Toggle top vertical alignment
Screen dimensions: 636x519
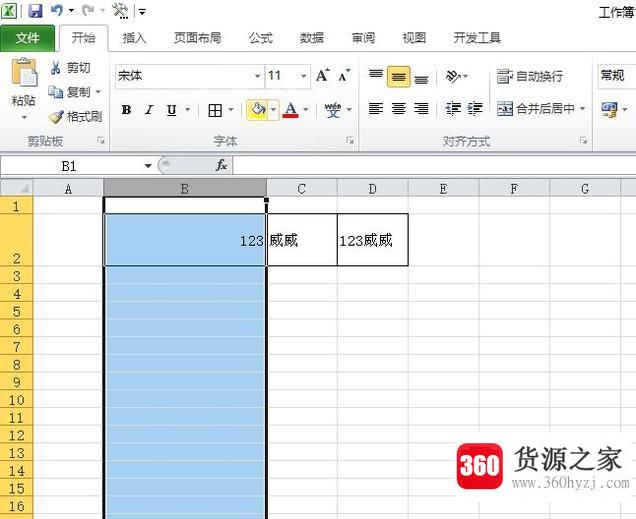[x=376, y=76]
